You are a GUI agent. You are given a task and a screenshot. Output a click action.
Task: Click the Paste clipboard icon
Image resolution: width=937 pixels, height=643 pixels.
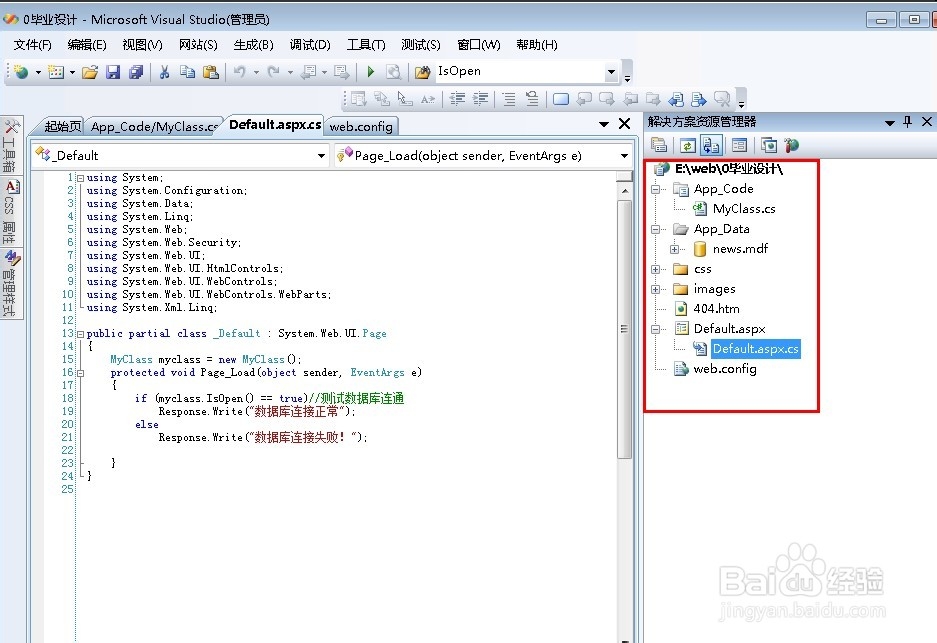[x=211, y=72]
